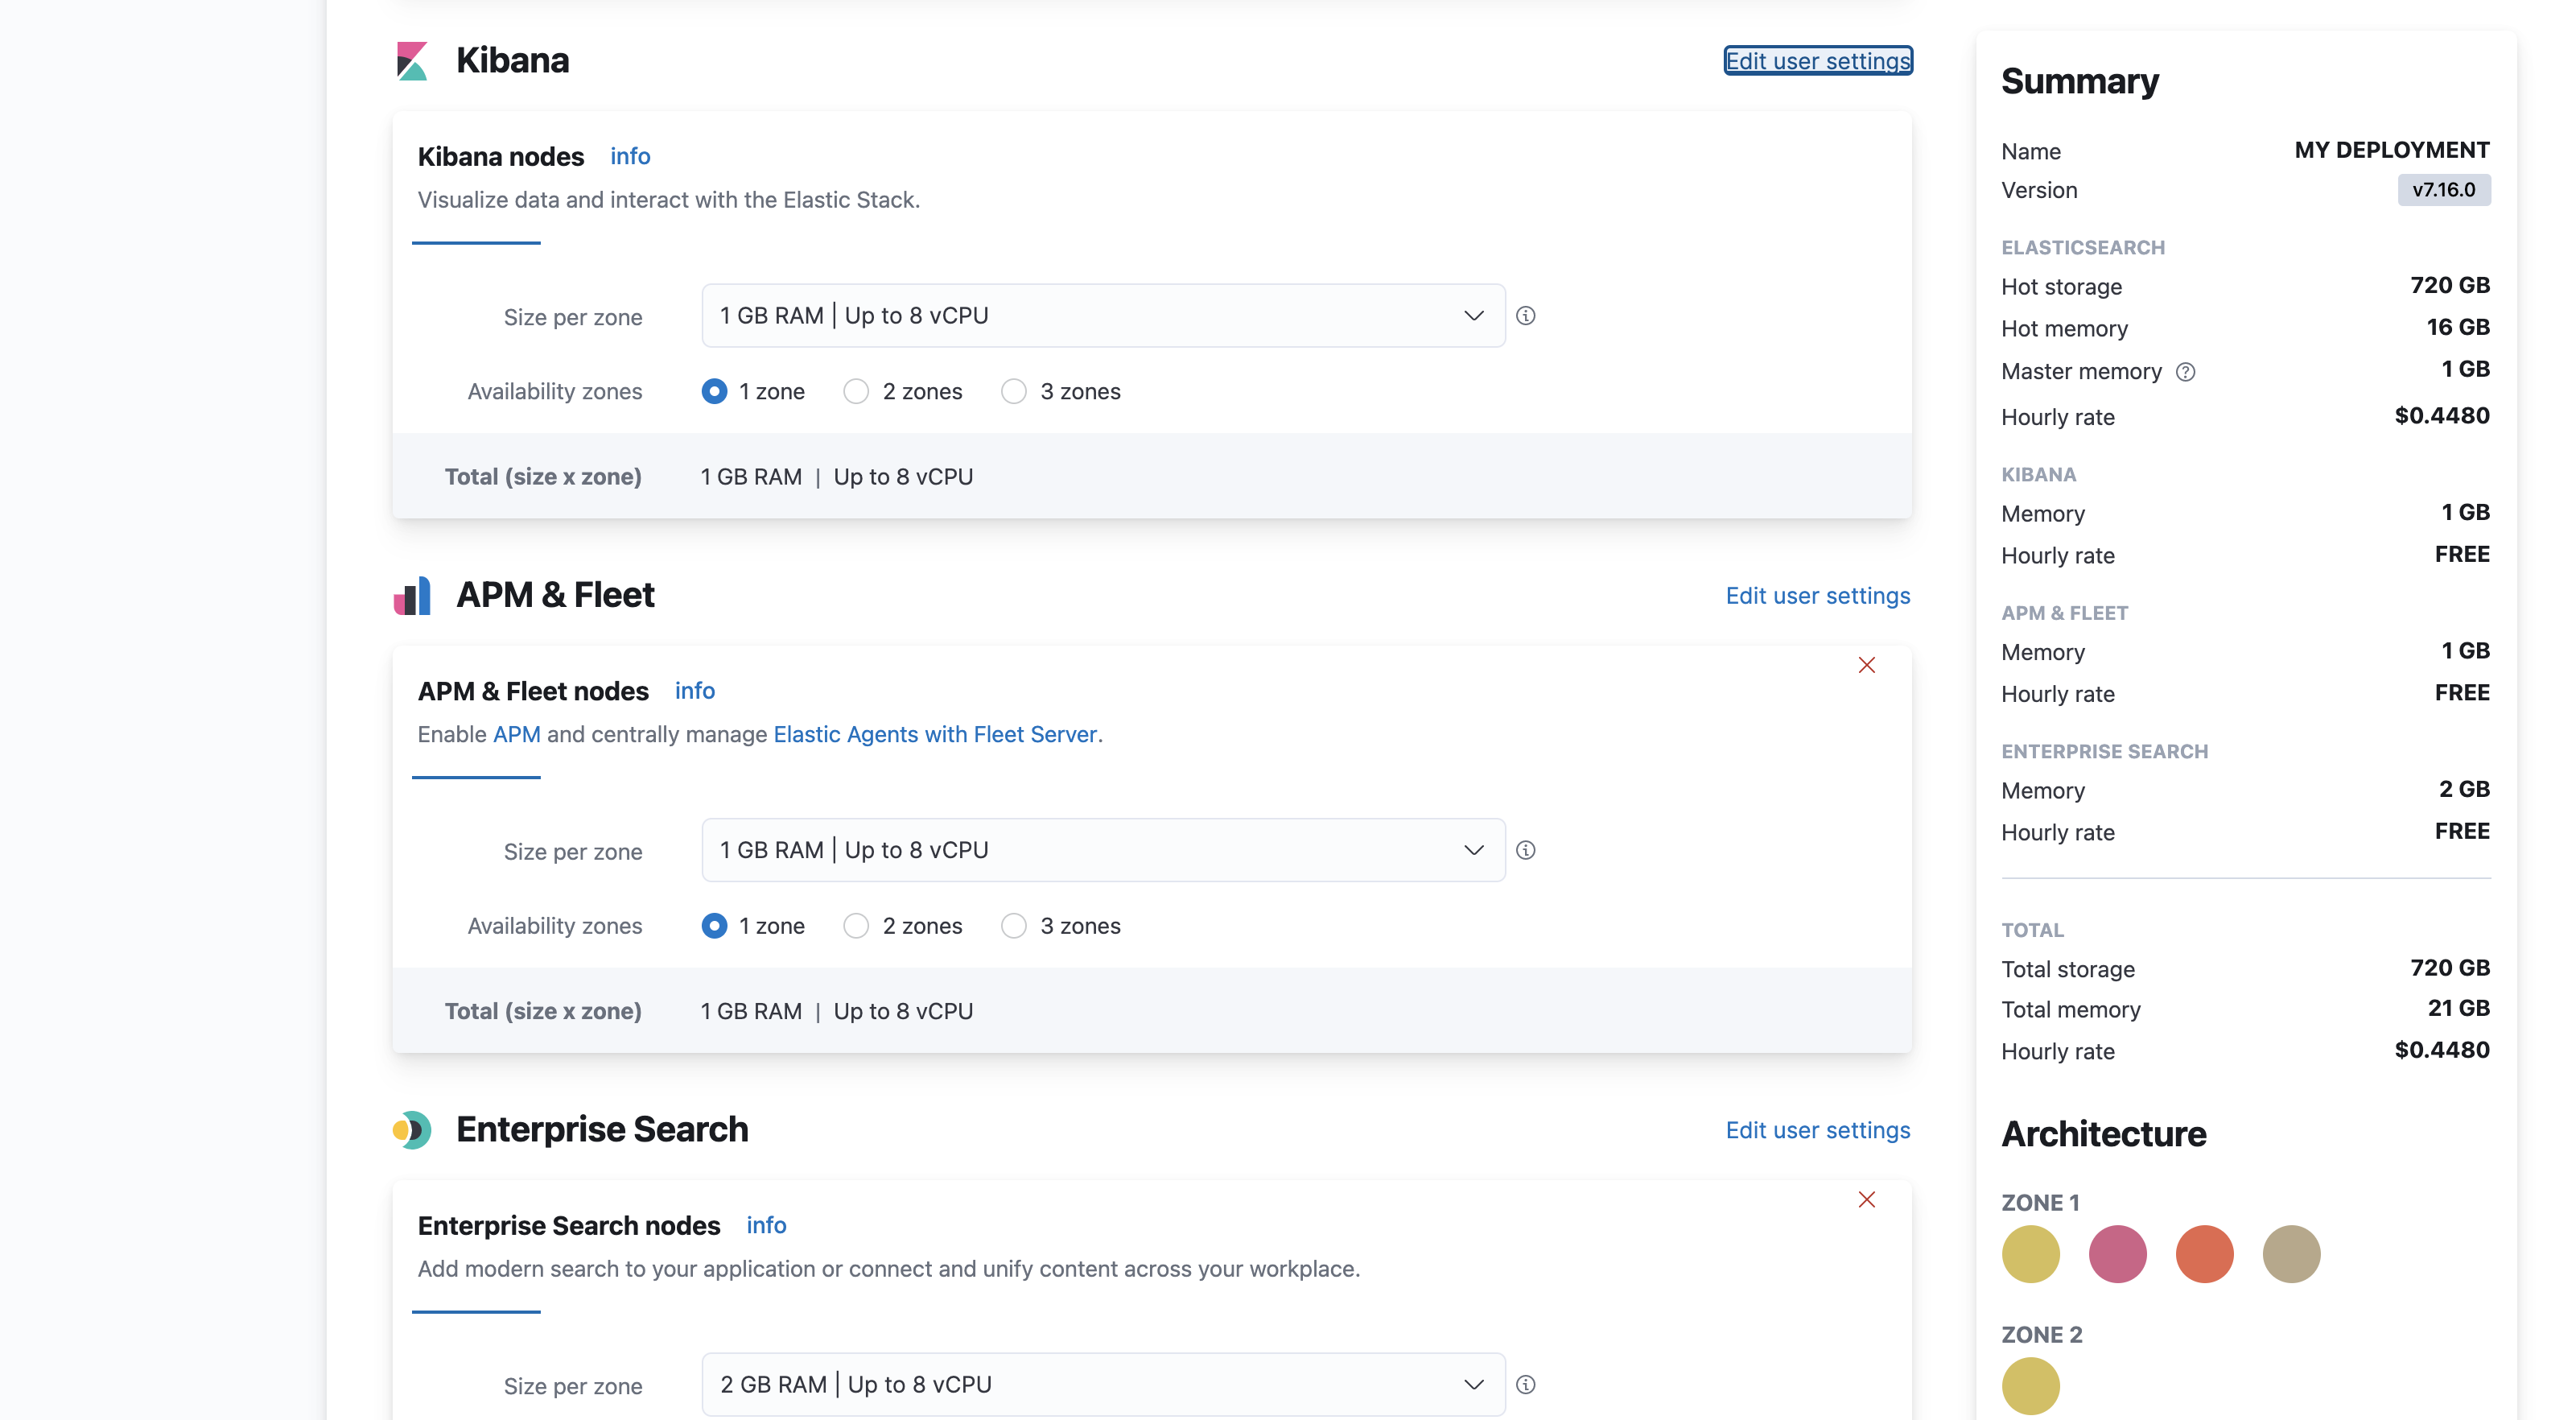Click the Enterprise Search logo icon
Image resolution: width=2576 pixels, height=1420 pixels.
412,1130
